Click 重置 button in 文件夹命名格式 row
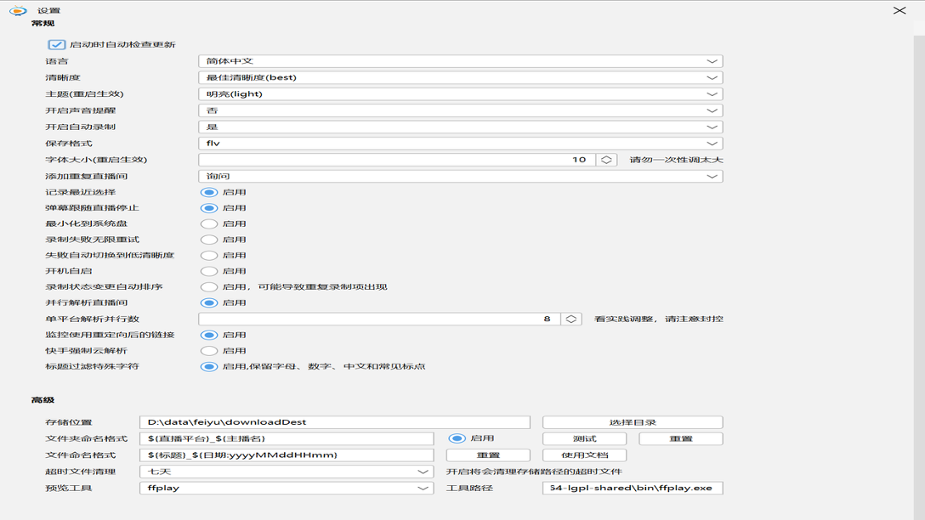This screenshot has width=925, height=520. click(x=681, y=439)
